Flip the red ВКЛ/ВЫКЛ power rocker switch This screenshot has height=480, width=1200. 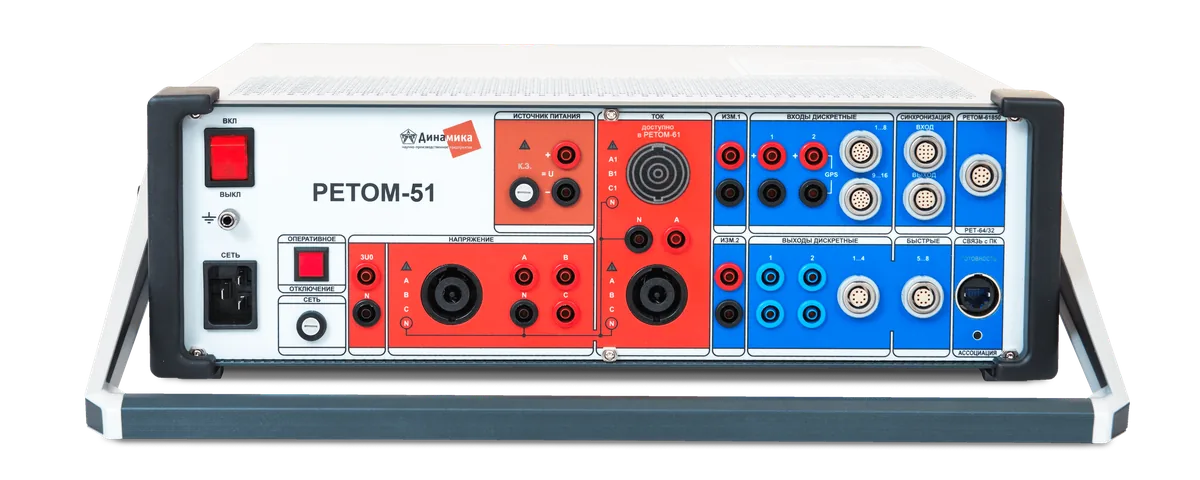pos(227,157)
